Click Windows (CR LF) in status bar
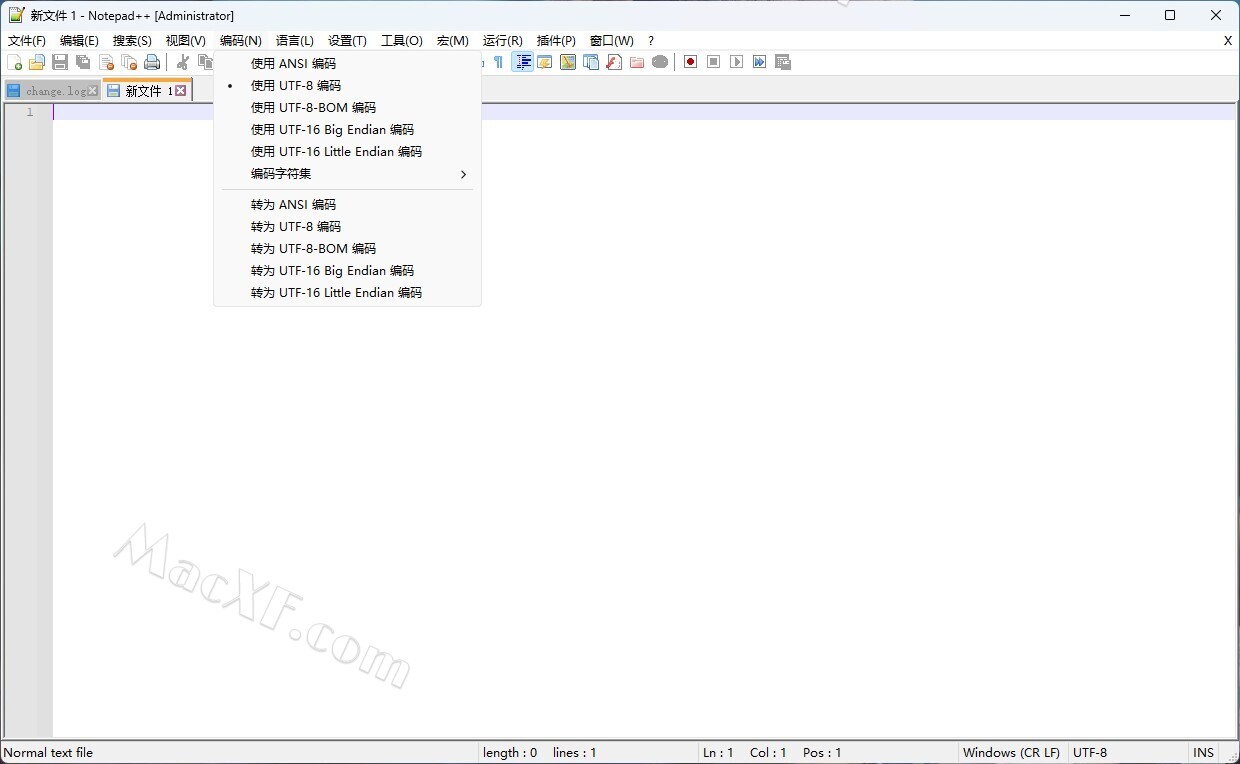The height and width of the screenshot is (764, 1240). pos(1011,753)
